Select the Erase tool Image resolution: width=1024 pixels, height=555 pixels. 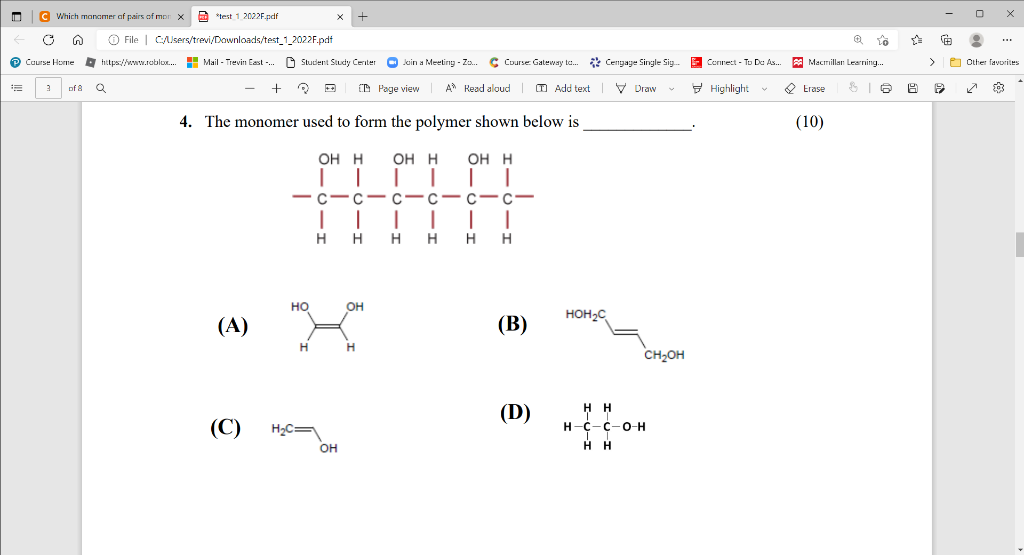[x=805, y=88]
